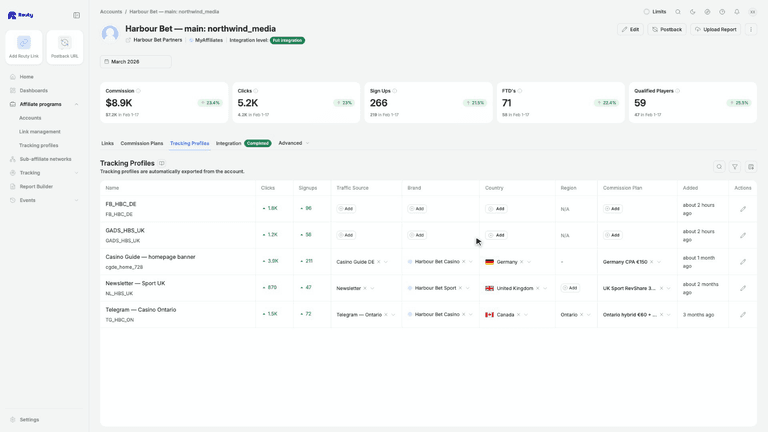
Task: Edit Casino Guide row pencil icon
Action: point(743,262)
